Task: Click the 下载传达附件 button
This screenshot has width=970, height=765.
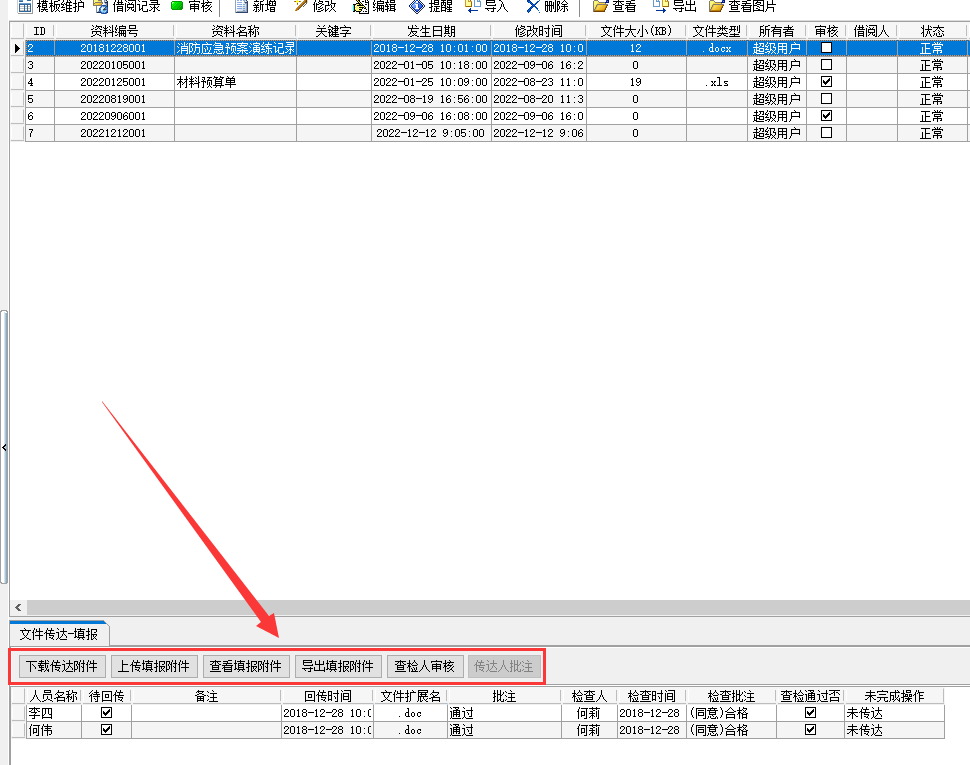Action: pos(62,666)
